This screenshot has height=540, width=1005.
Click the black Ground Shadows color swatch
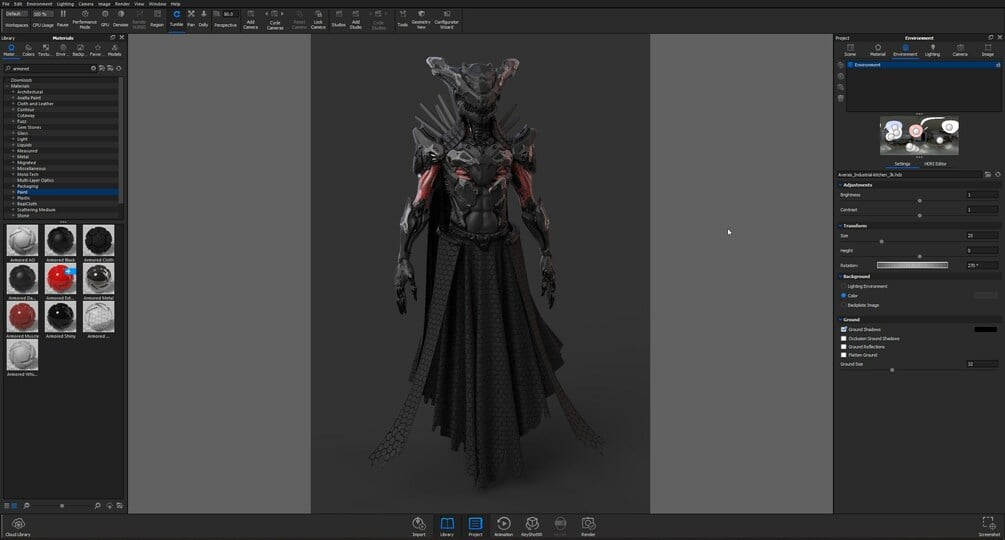986,329
